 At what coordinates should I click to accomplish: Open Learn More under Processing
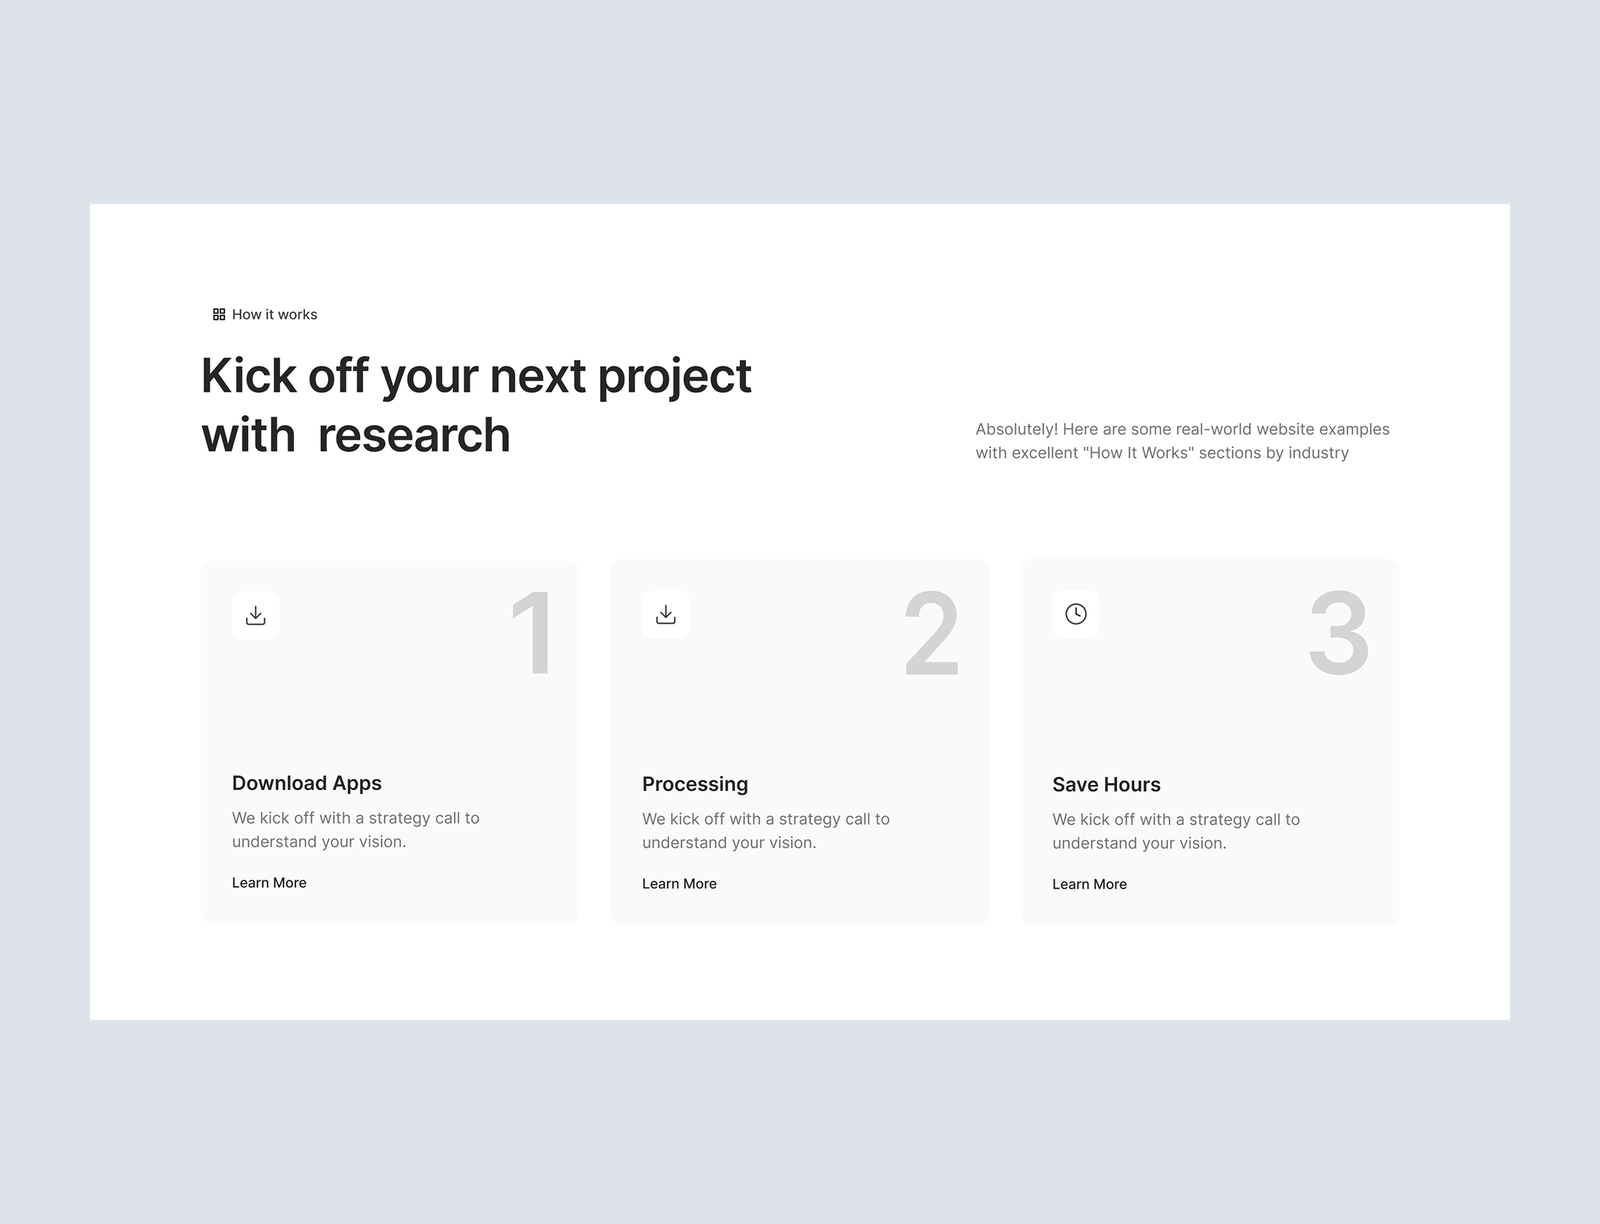pyautogui.click(x=679, y=884)
